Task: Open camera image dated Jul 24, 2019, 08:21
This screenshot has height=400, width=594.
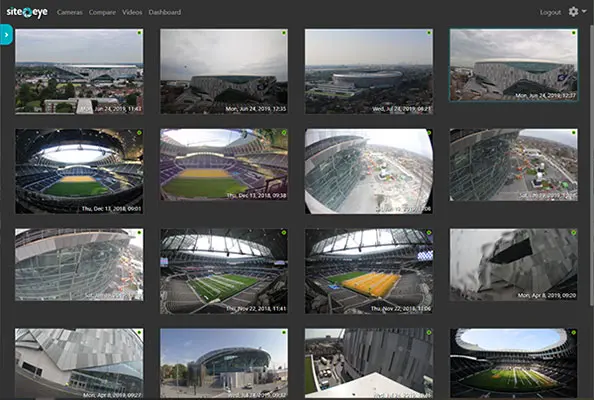Action: pos(369,72)
